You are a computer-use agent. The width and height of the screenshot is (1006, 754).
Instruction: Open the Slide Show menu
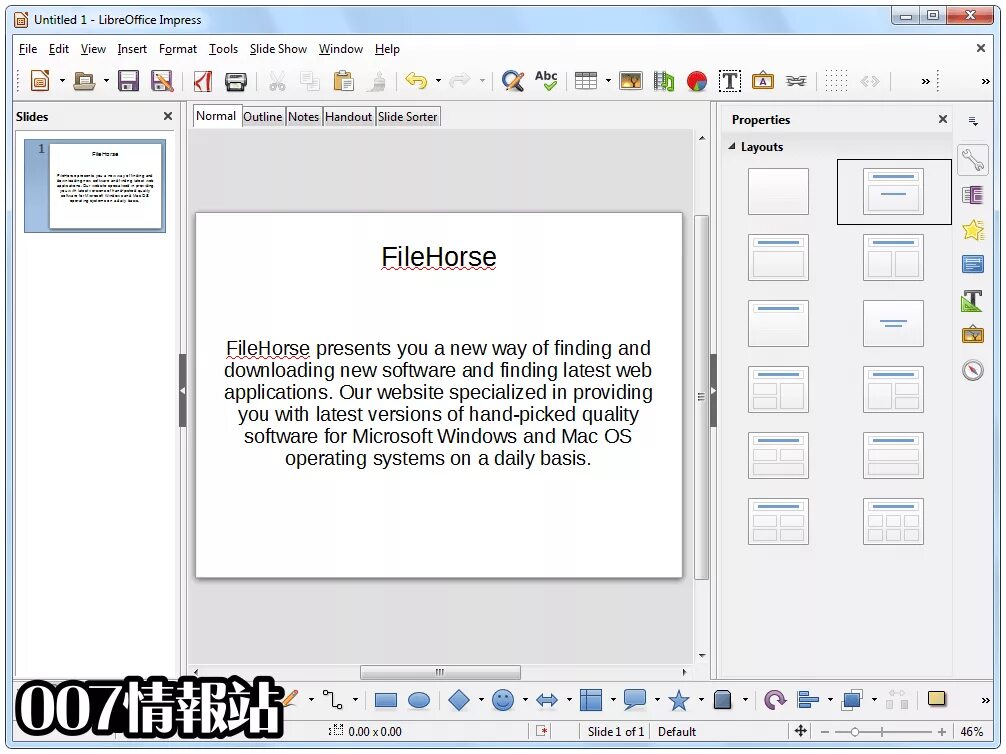tap(278, 49)
